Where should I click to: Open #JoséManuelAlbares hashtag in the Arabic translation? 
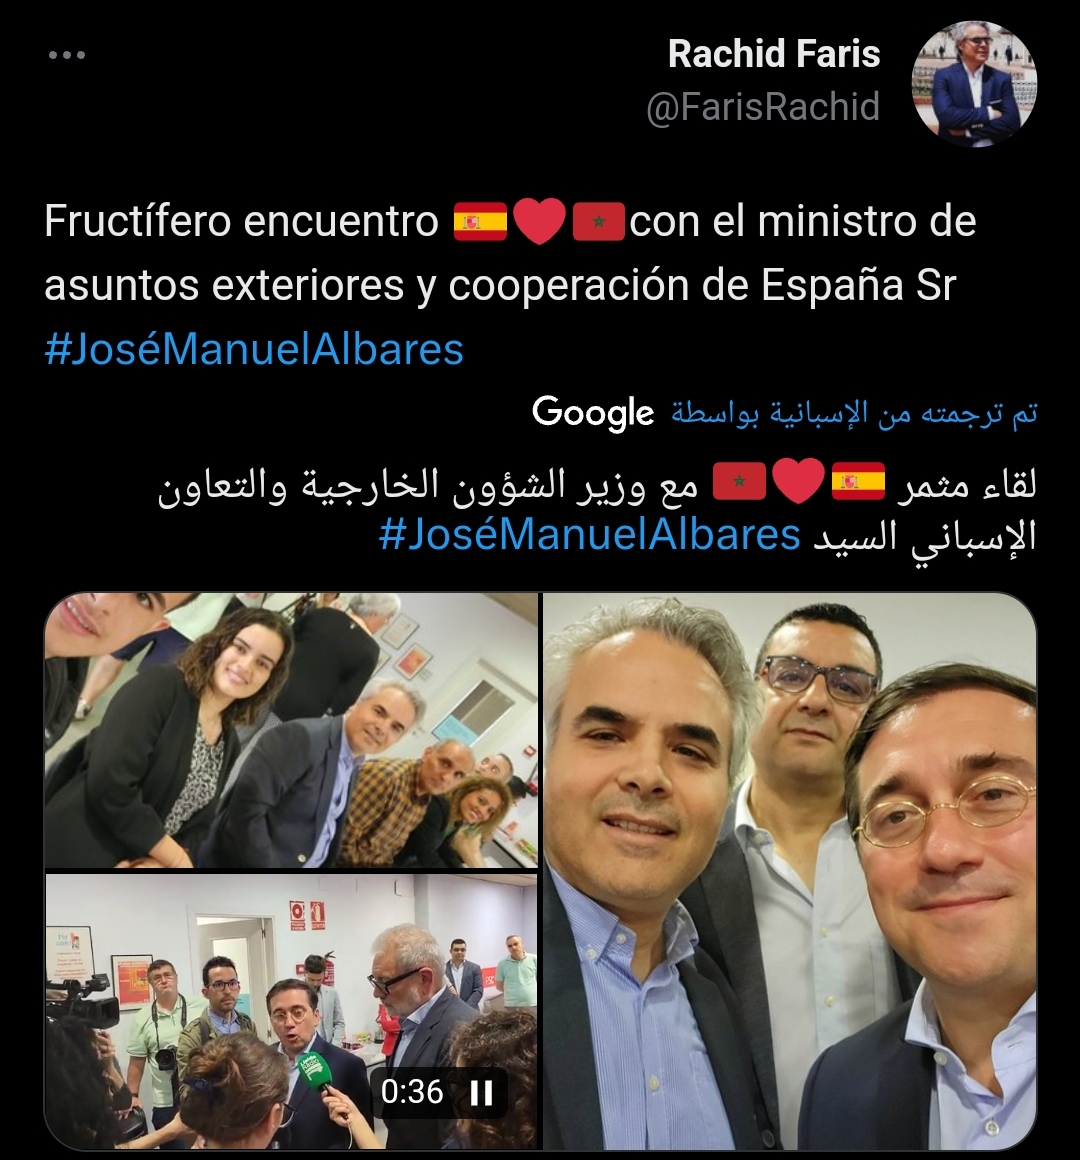590,535
